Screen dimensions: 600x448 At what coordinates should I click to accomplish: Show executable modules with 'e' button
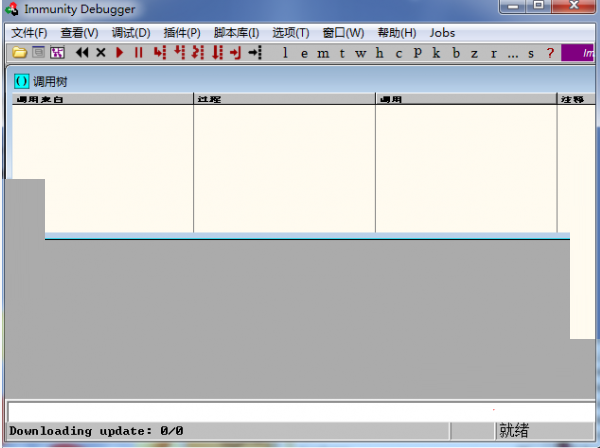coord(304,54)
